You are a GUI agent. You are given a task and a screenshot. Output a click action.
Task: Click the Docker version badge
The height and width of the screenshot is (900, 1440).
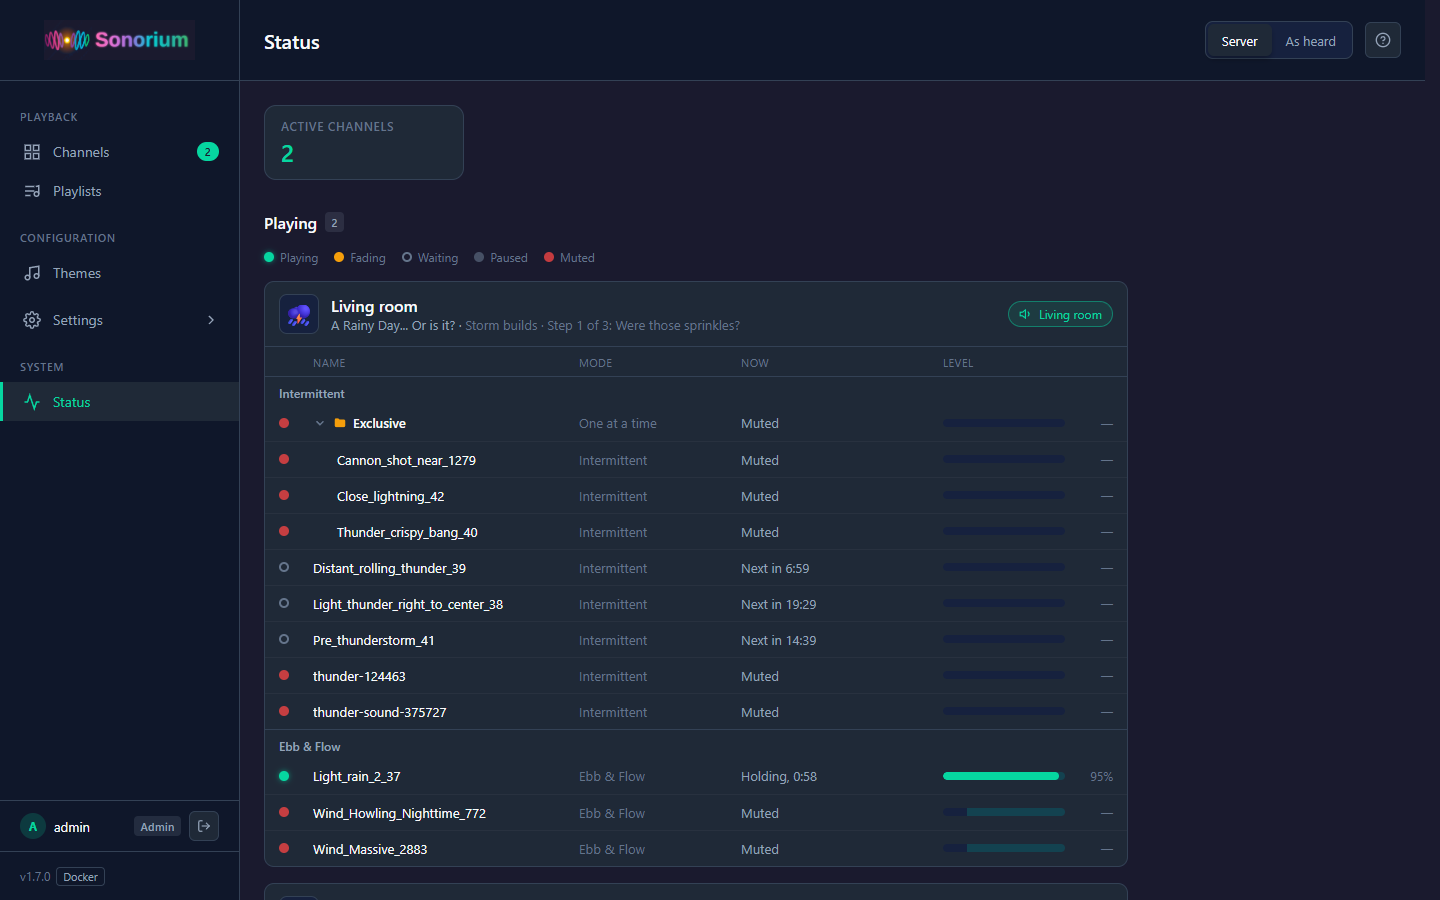click(x=81, y=877)
